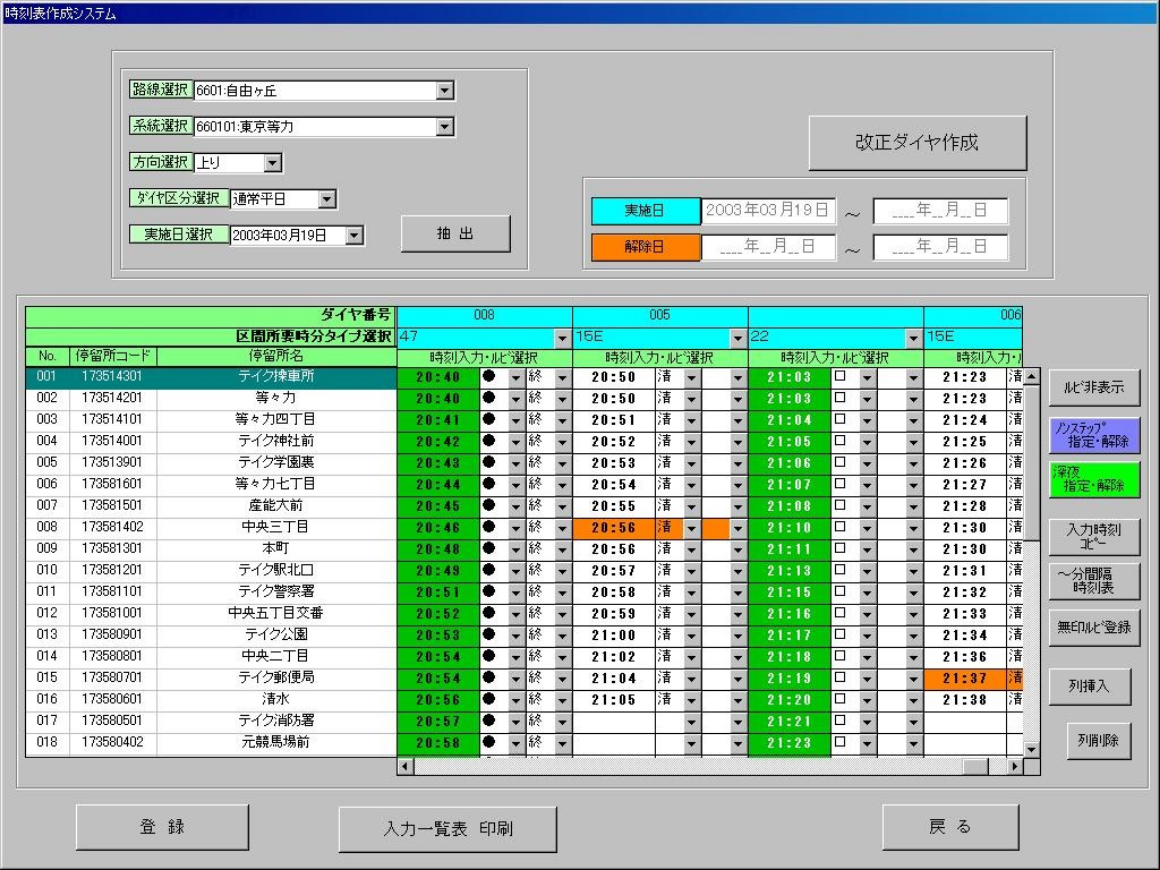Click the 入力時刻コピー button
The image size is (1160, 870).
(1094, 536)
